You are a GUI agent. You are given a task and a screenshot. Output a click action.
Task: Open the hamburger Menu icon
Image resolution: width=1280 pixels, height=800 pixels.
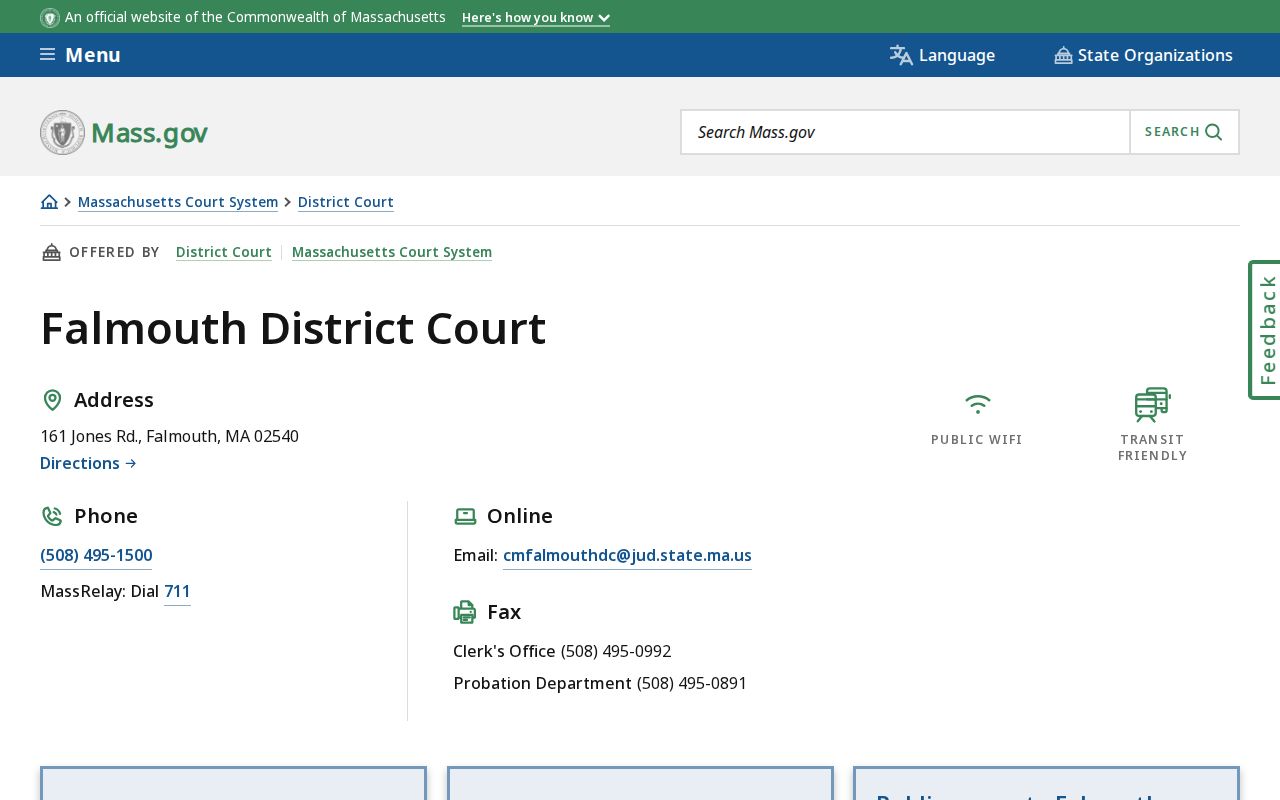[47, 55]
